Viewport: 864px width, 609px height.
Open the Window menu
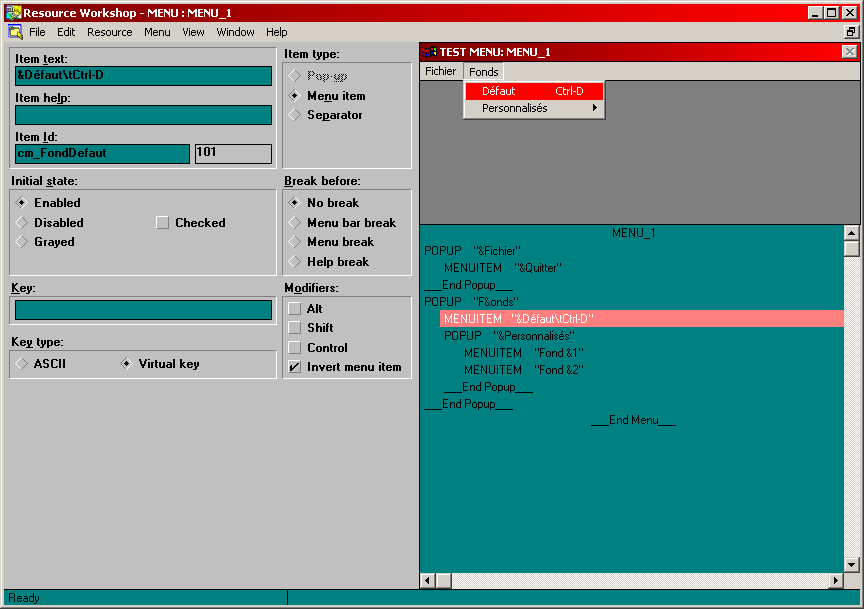pyautogui.click(x=235, y=32)
